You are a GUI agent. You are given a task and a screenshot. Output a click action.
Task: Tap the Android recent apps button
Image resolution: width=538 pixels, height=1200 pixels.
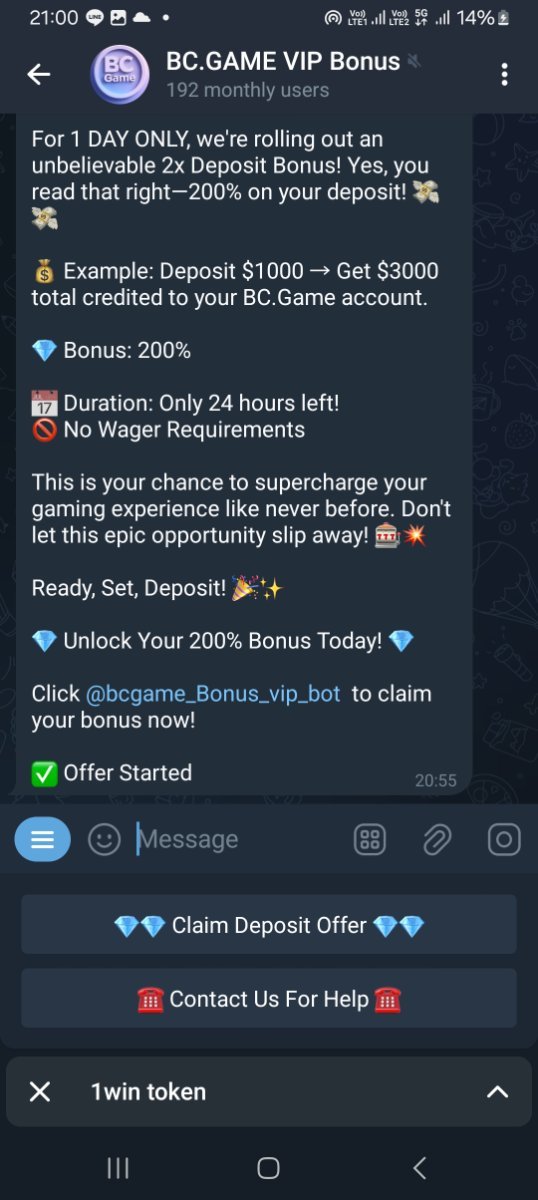click(x=118, y=1167)
